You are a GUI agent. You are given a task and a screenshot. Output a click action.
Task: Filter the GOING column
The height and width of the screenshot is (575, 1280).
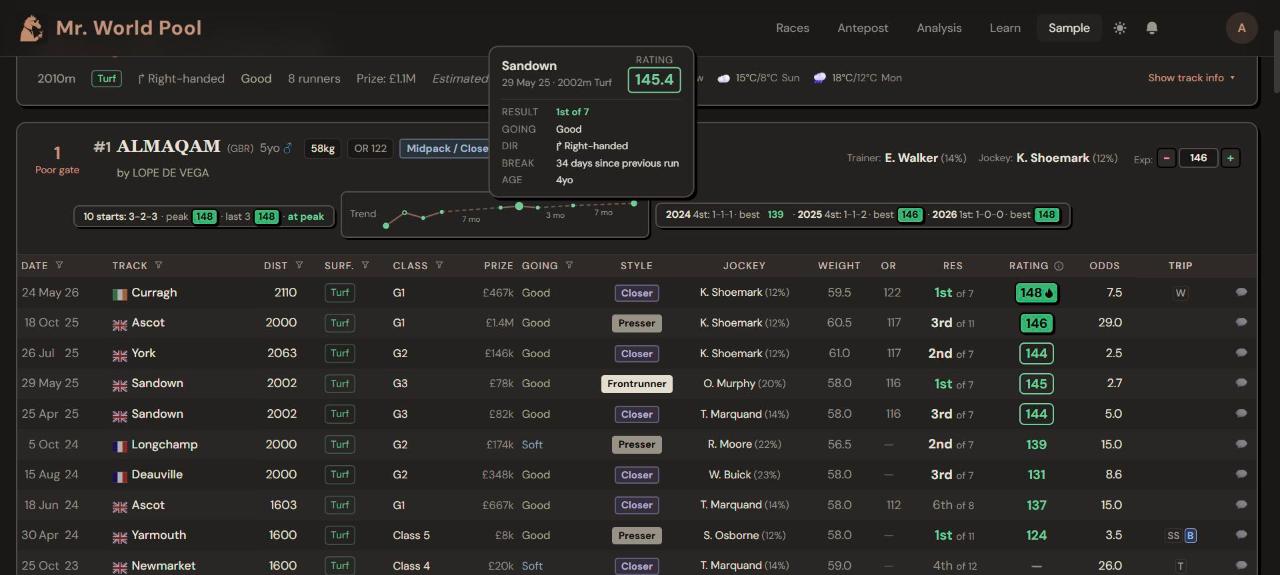pos(569,266)
